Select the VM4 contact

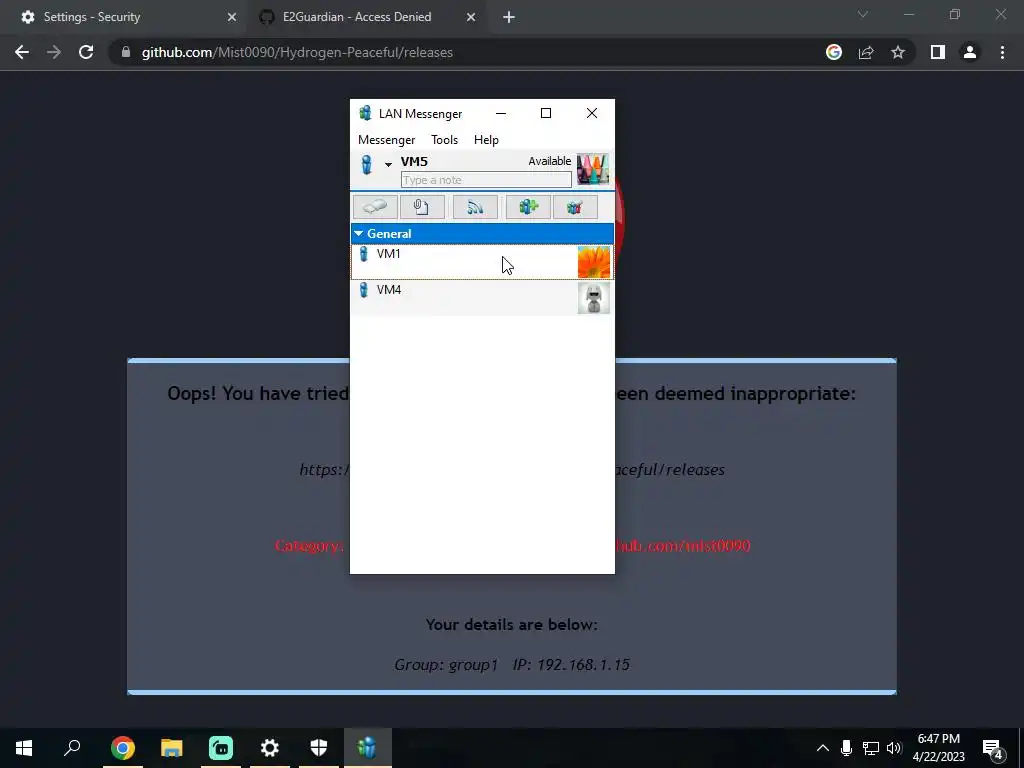click(x=482, y=298)
